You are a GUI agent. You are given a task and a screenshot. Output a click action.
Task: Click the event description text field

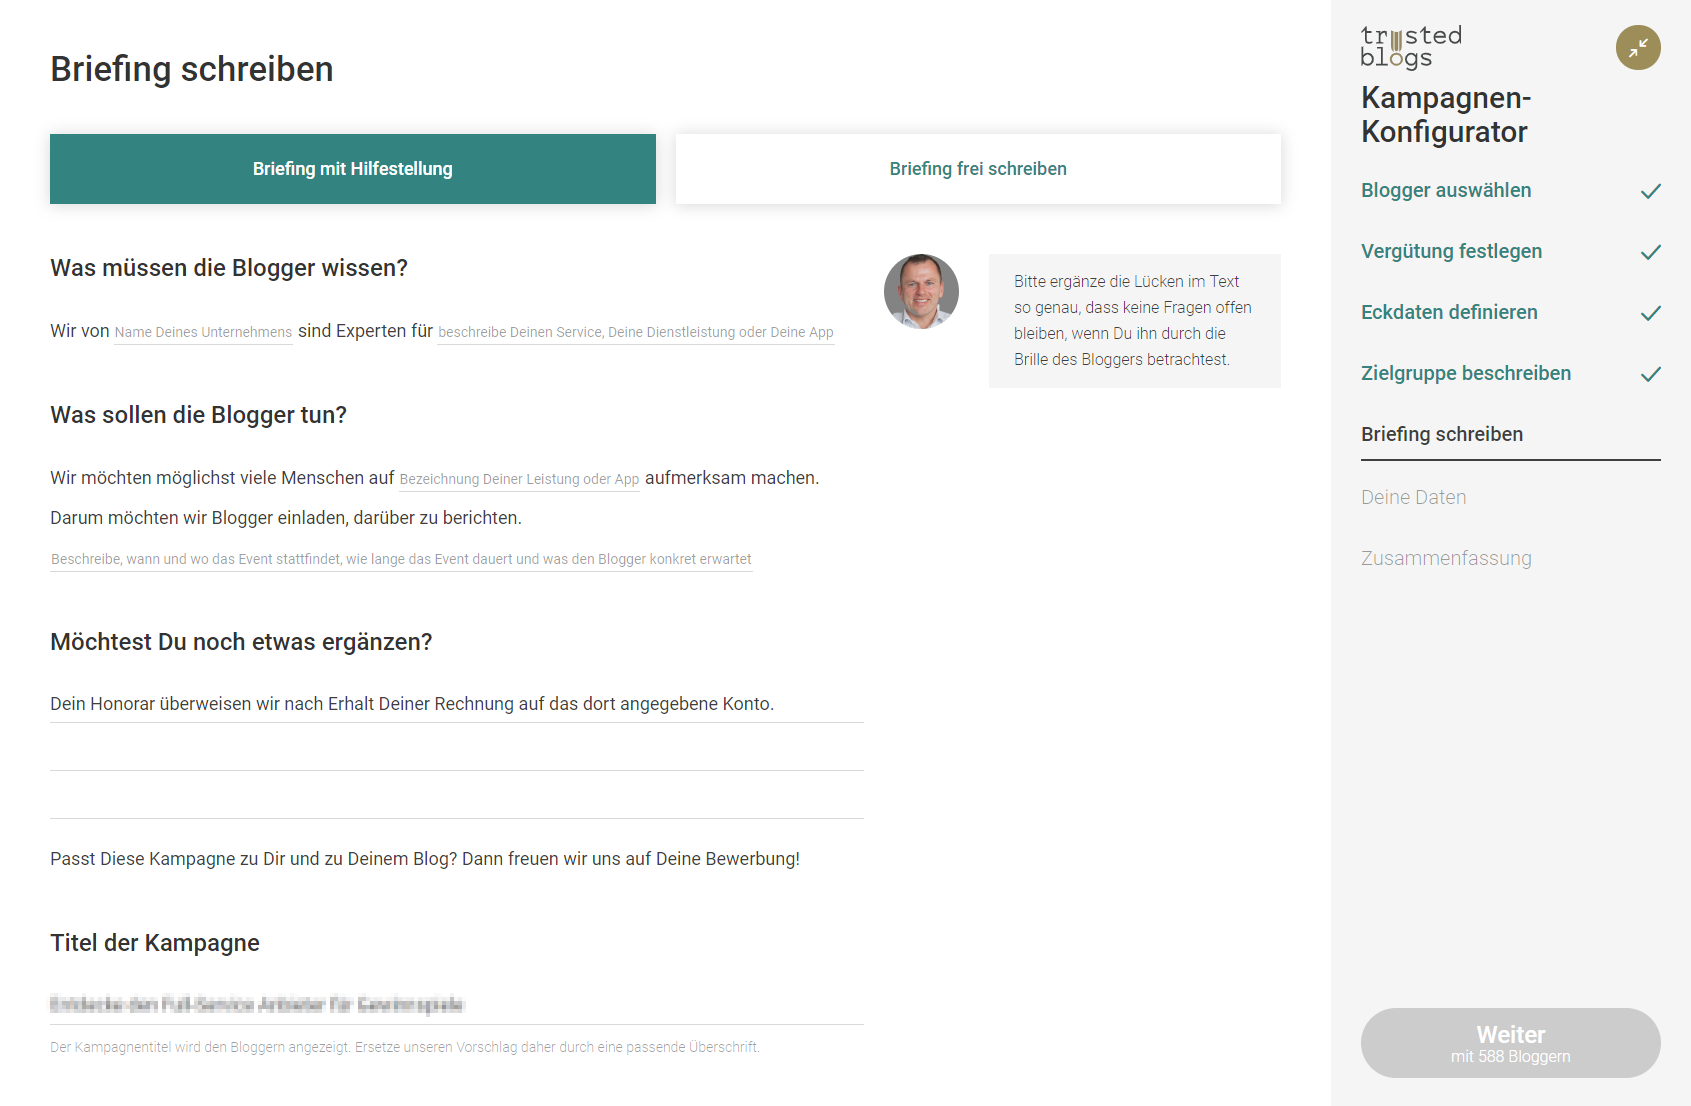401,559
